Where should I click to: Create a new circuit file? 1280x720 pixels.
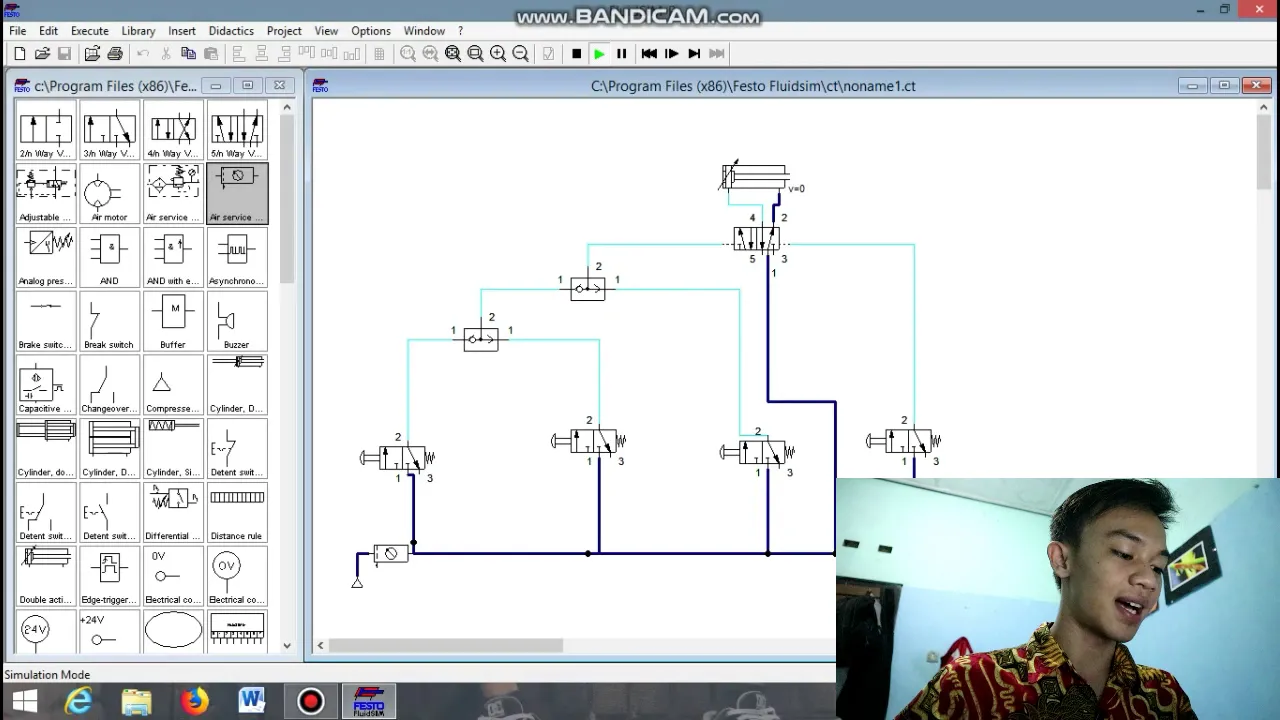[19, 54]
